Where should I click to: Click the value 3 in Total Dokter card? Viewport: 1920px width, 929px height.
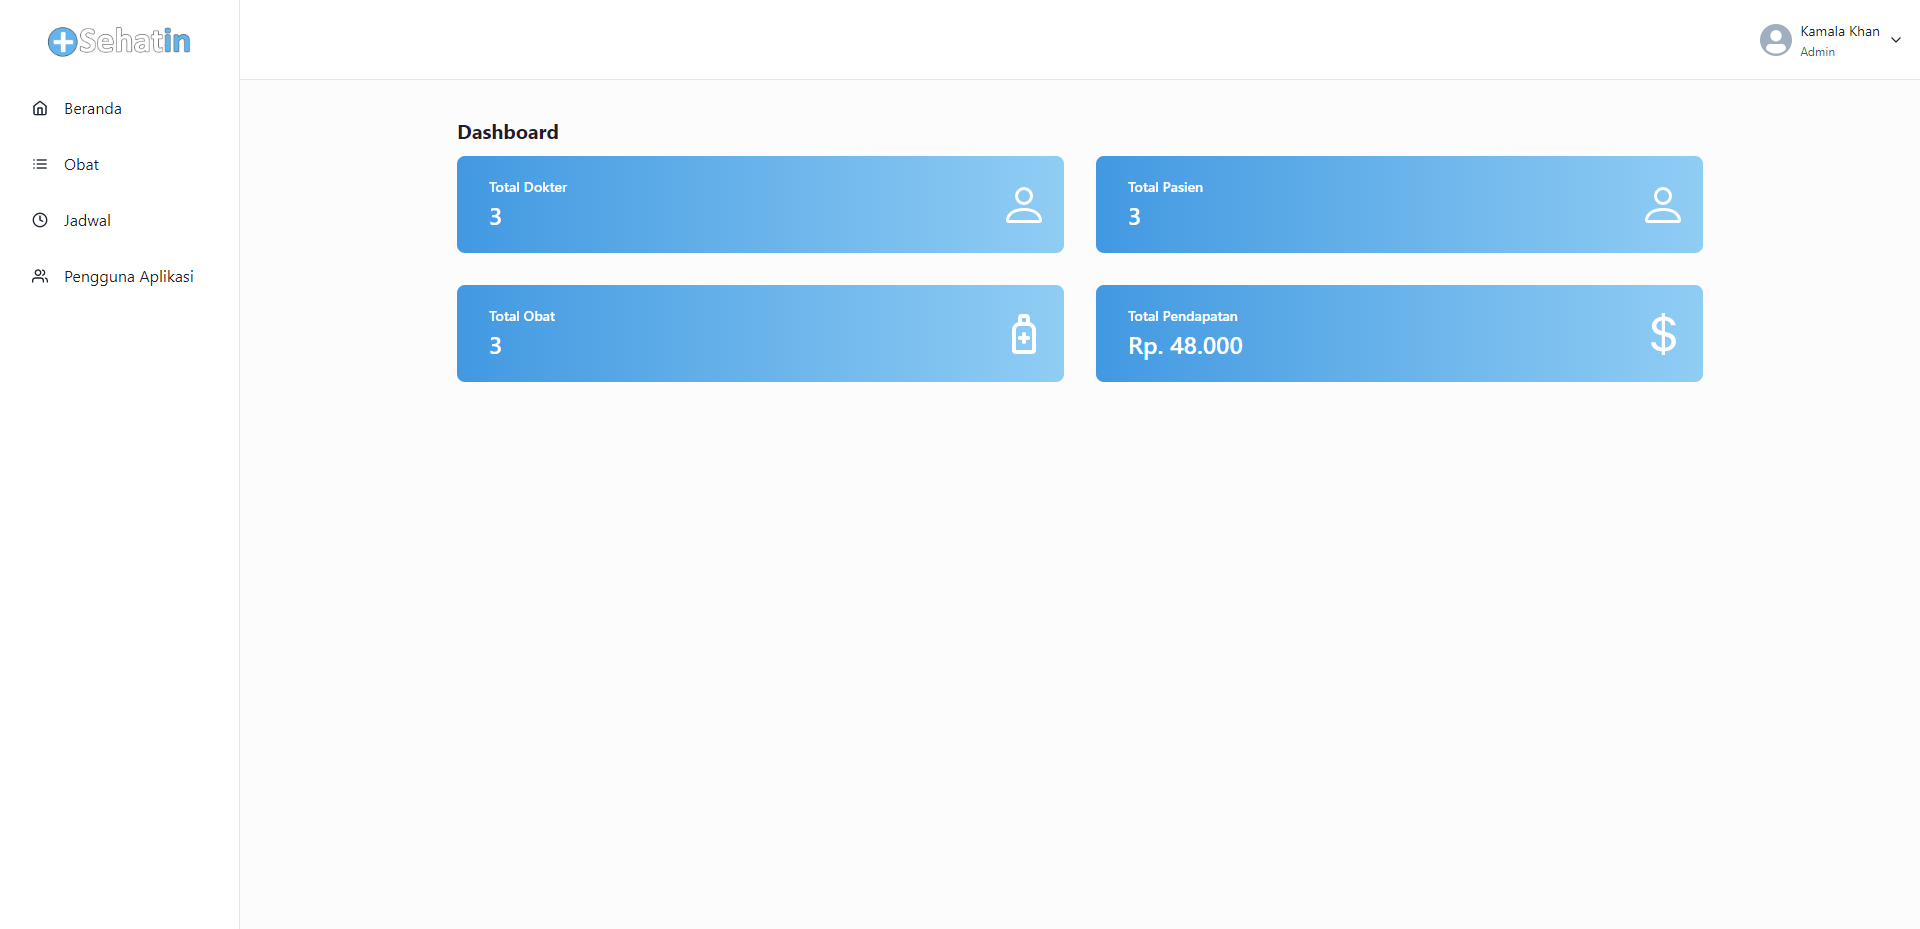pyautogui.click(x=495, y=217)
